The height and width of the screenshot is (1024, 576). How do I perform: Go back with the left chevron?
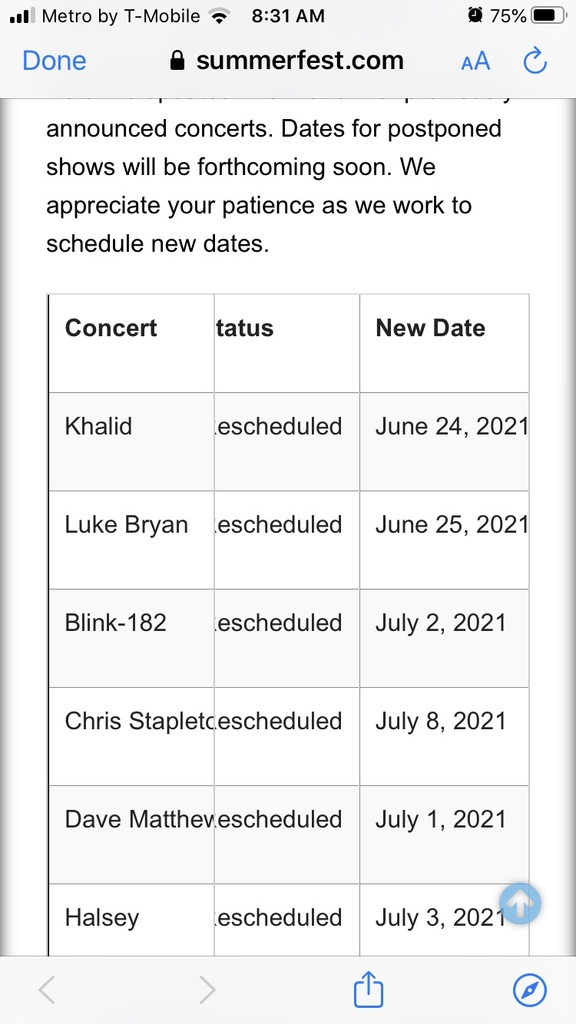point(46,990)
